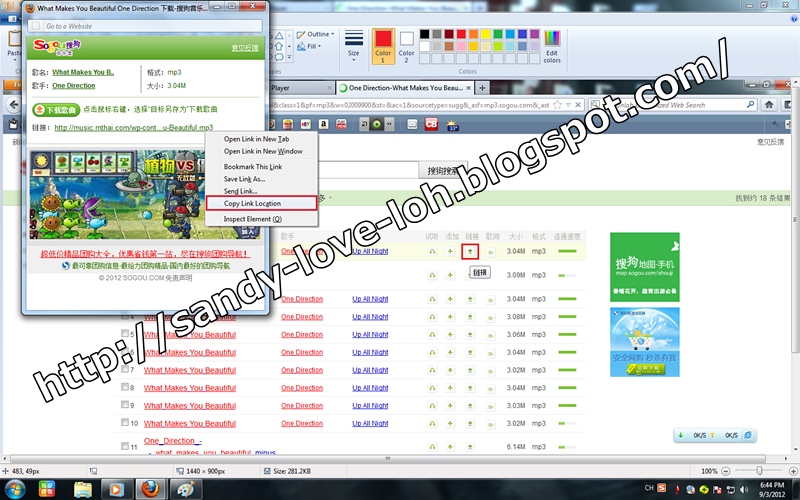The height and width of the screenshot is (500, 800).
Task: Click Firefox icon in taskbar
Action: pyautogui.click(x=150, y=489)
